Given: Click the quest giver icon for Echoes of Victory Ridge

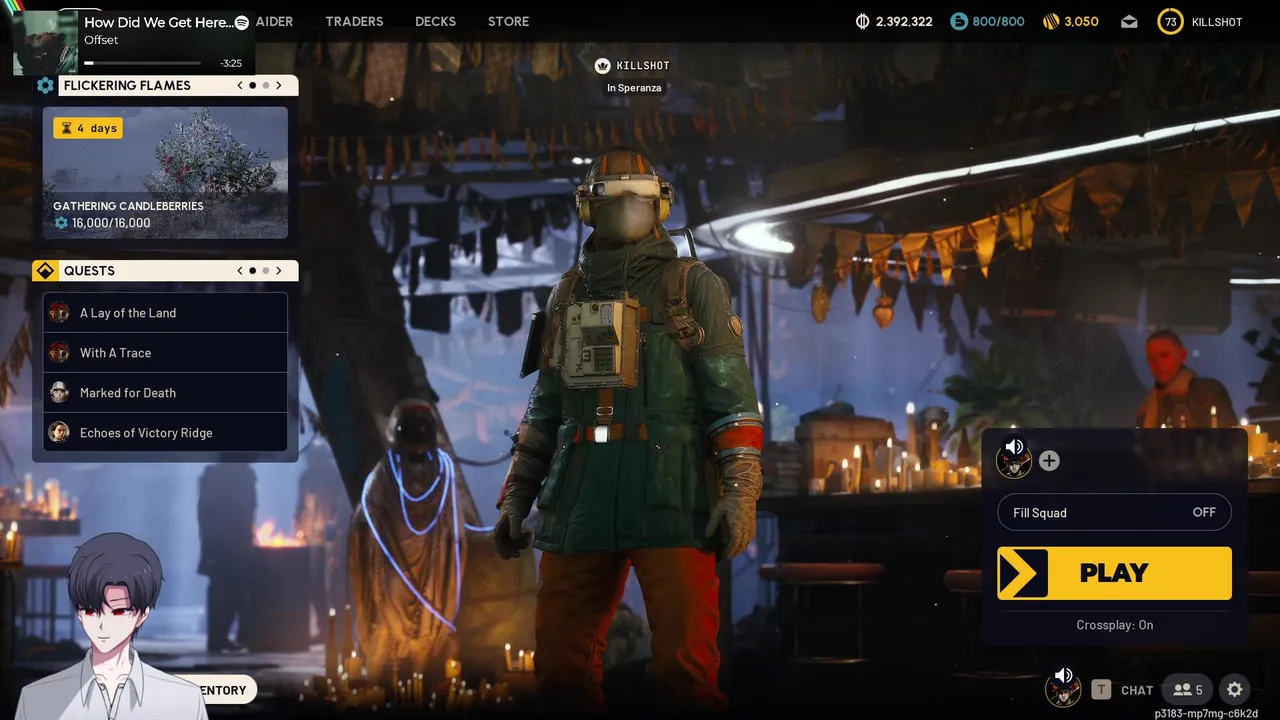Looking at the screenshot, I should click(x=59, y=433).
